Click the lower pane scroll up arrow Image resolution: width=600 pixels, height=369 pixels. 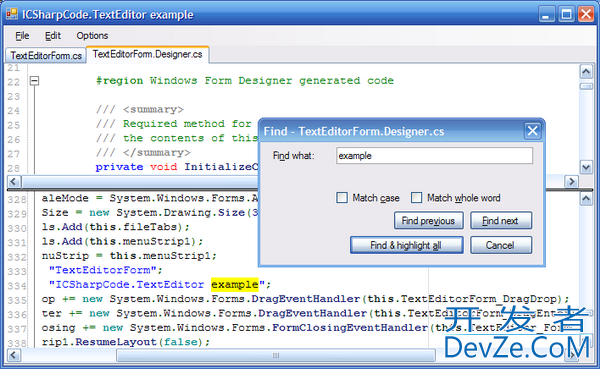pyautogui.click(x=586, y=199)
